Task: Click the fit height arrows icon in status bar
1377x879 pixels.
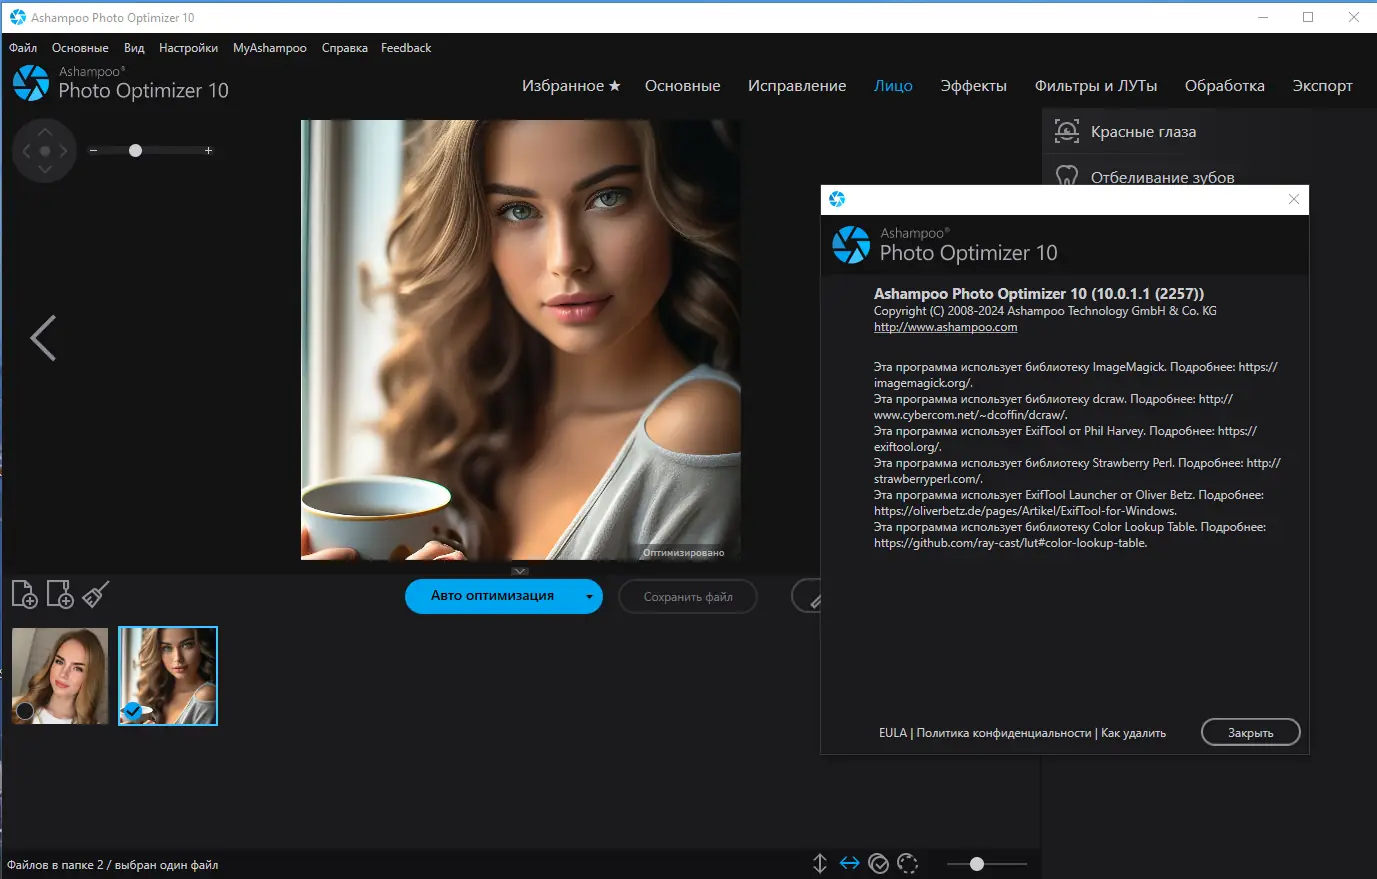Action: point(819,862)
